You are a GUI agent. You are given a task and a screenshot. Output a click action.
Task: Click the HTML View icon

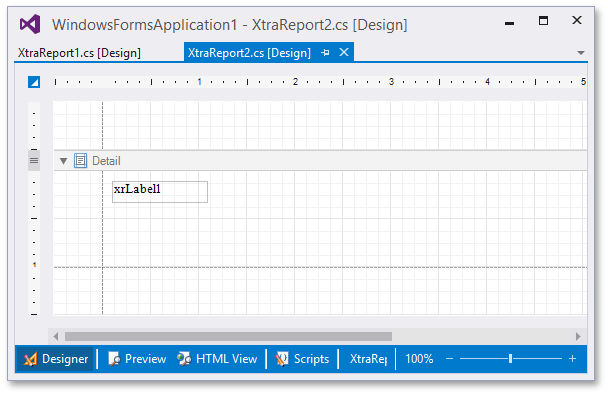tap(184, 359)
